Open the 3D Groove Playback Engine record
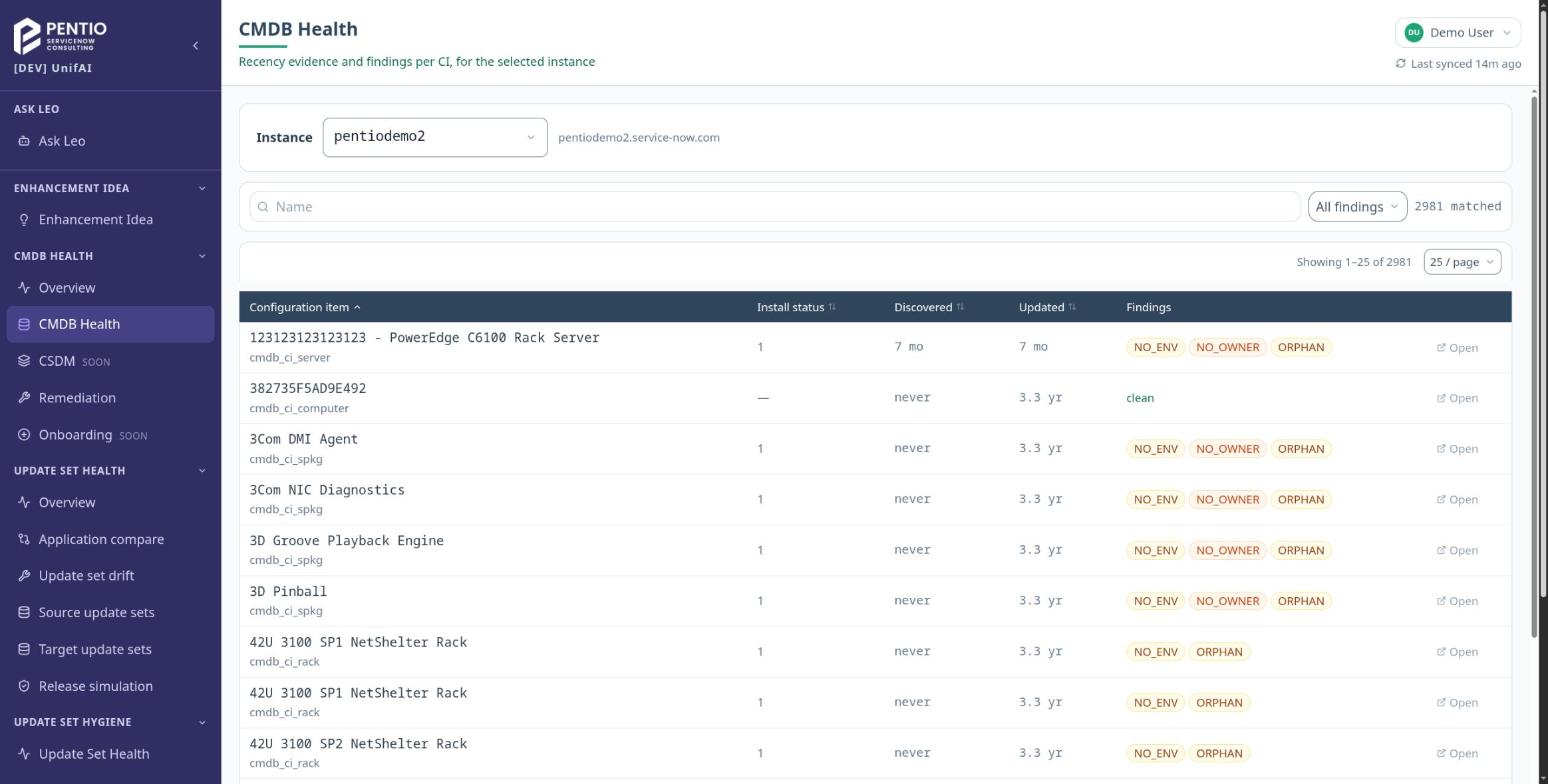Viewport: 1548px width, 784px height. (1457, 551)
